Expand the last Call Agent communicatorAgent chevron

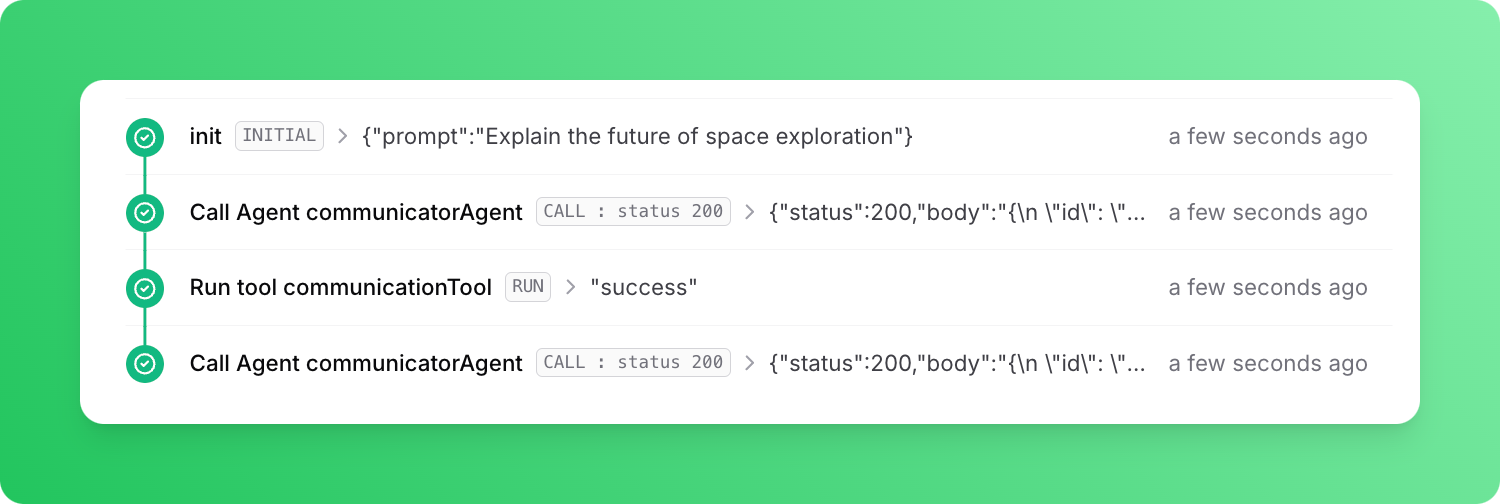(x=749, y=363)
